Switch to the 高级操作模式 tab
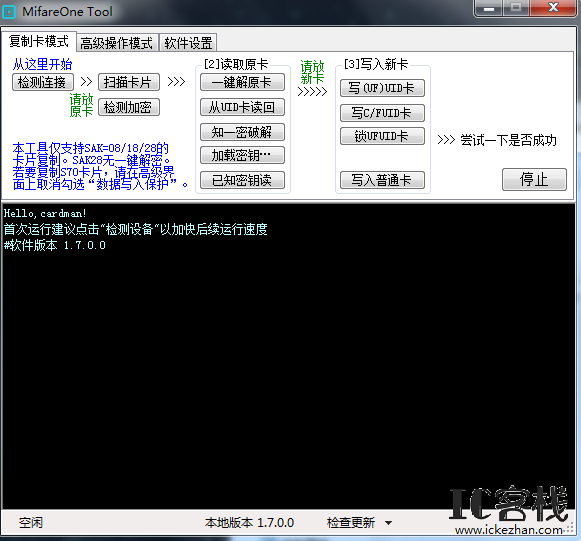The height and width of the screenshot is (541, 581). [x=117, y=43]
